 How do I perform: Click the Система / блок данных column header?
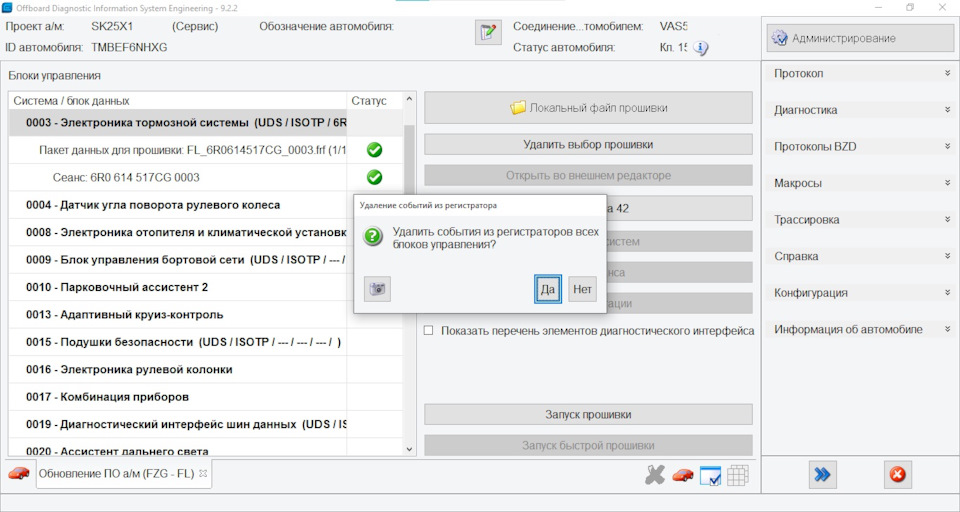coord(178,101)
